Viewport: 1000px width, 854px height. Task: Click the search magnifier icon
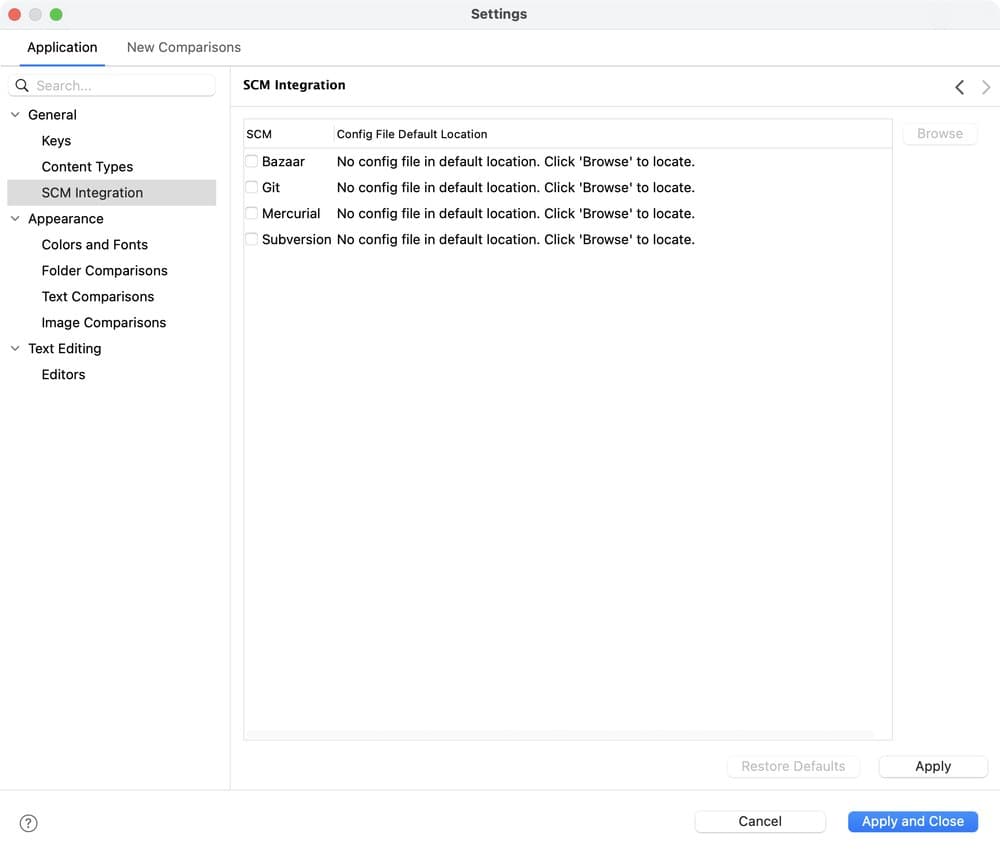(x=22, y=85)
